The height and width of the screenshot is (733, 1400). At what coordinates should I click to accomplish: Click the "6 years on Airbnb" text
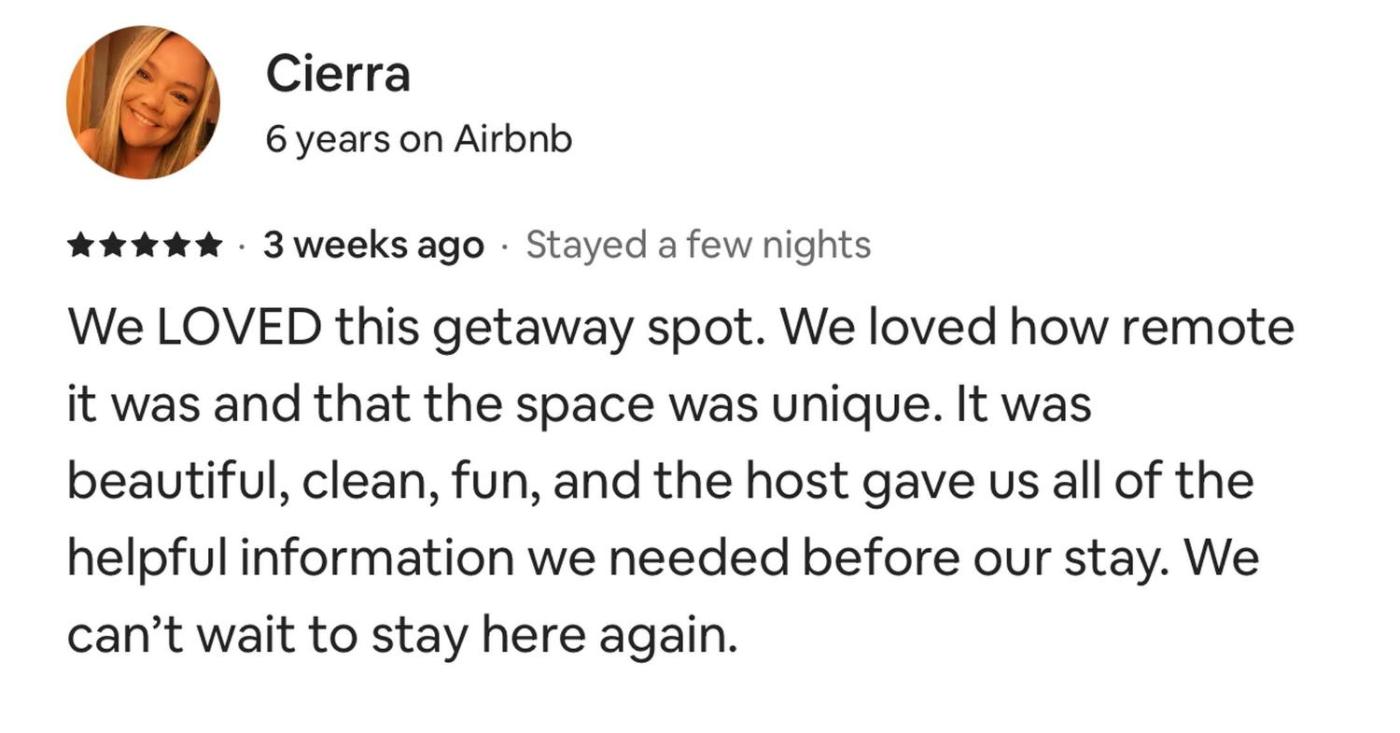(419, 140)
